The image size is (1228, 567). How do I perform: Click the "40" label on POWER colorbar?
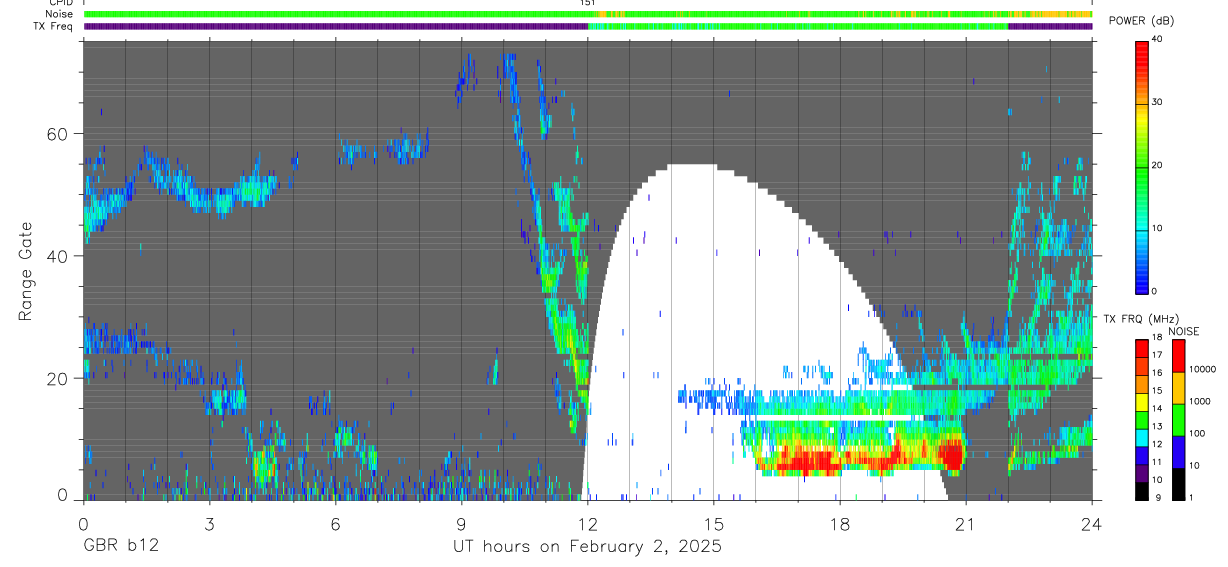(x=1157, y=39)
